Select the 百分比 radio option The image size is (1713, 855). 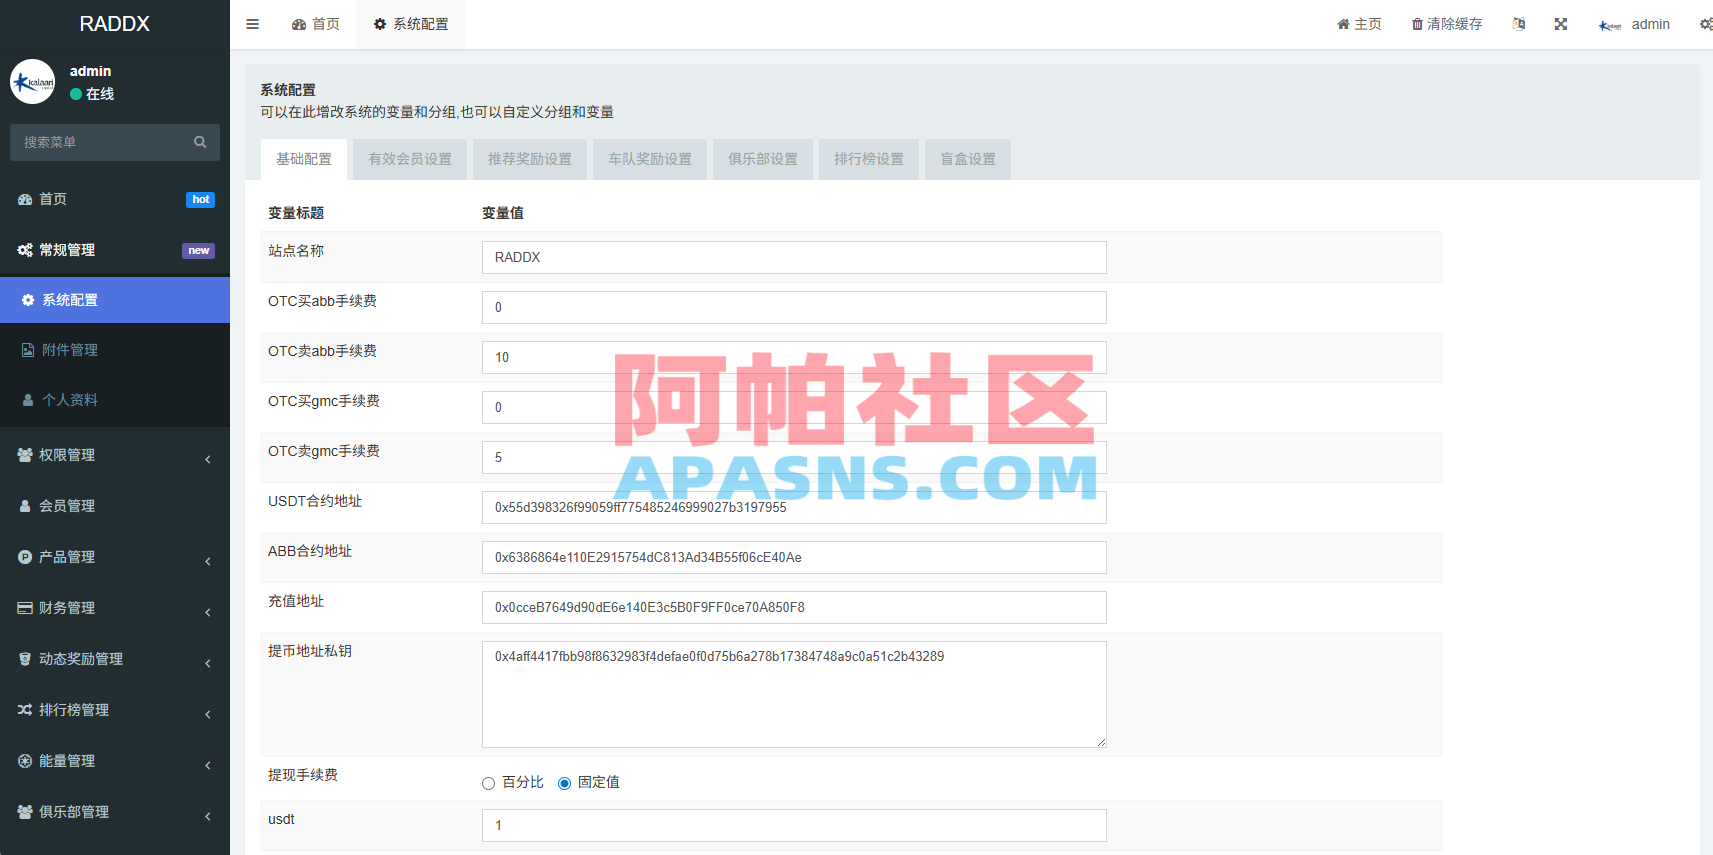point(489,783)
